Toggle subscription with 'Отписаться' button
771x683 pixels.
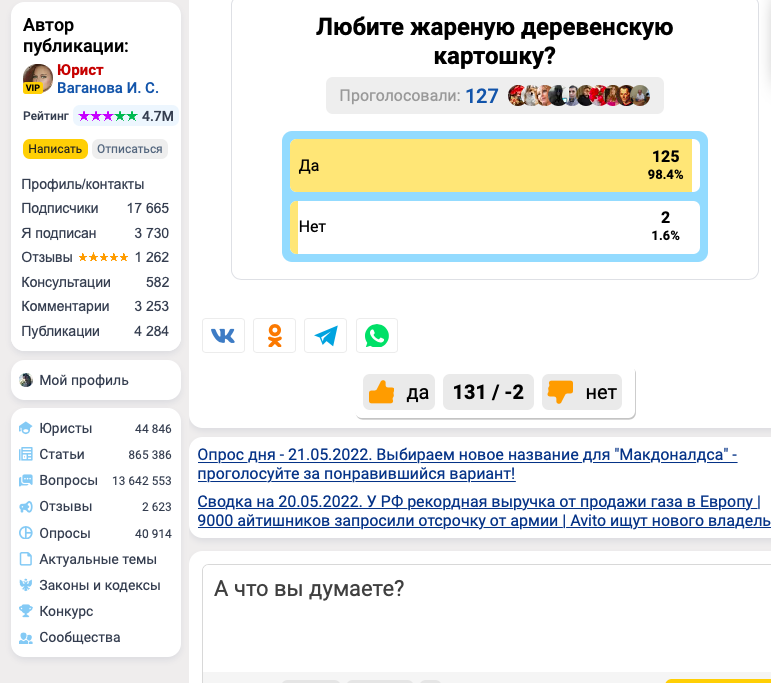click(x=130, y=149)
